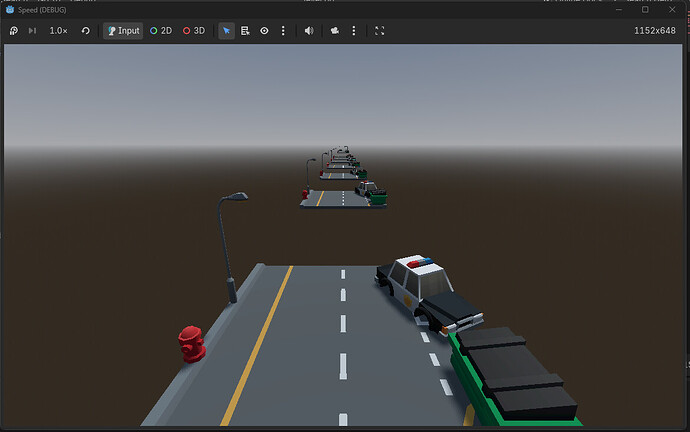Click the suspend/pause game icon
Viewport: 690px width, 432px height.
pyautogui.click(x=14, y=31)
